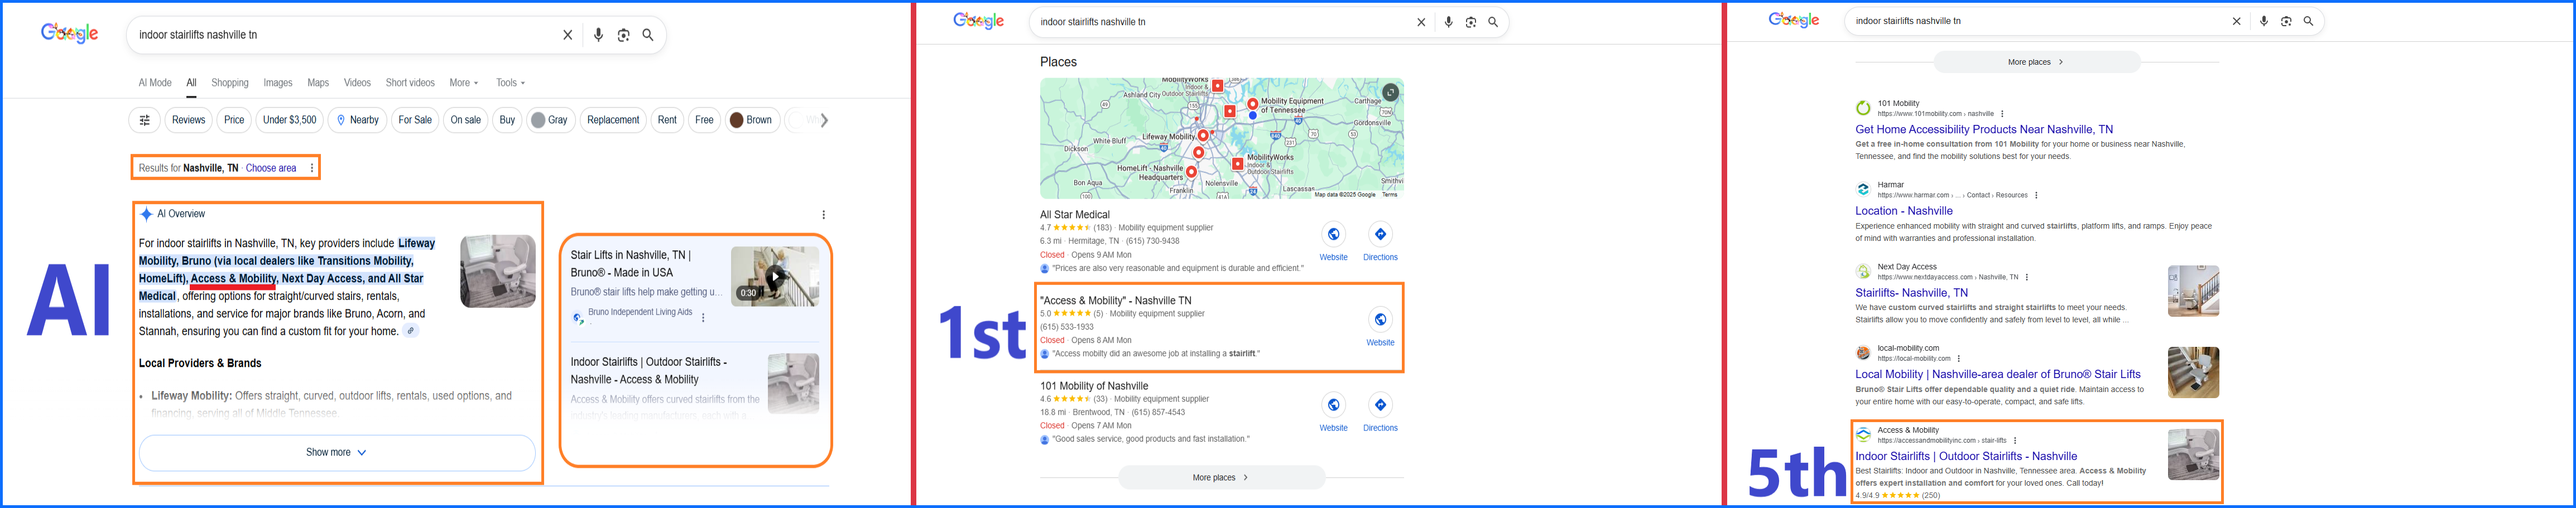Click the Google logo in the left panel
The image size is (2576, 508).
69,34
